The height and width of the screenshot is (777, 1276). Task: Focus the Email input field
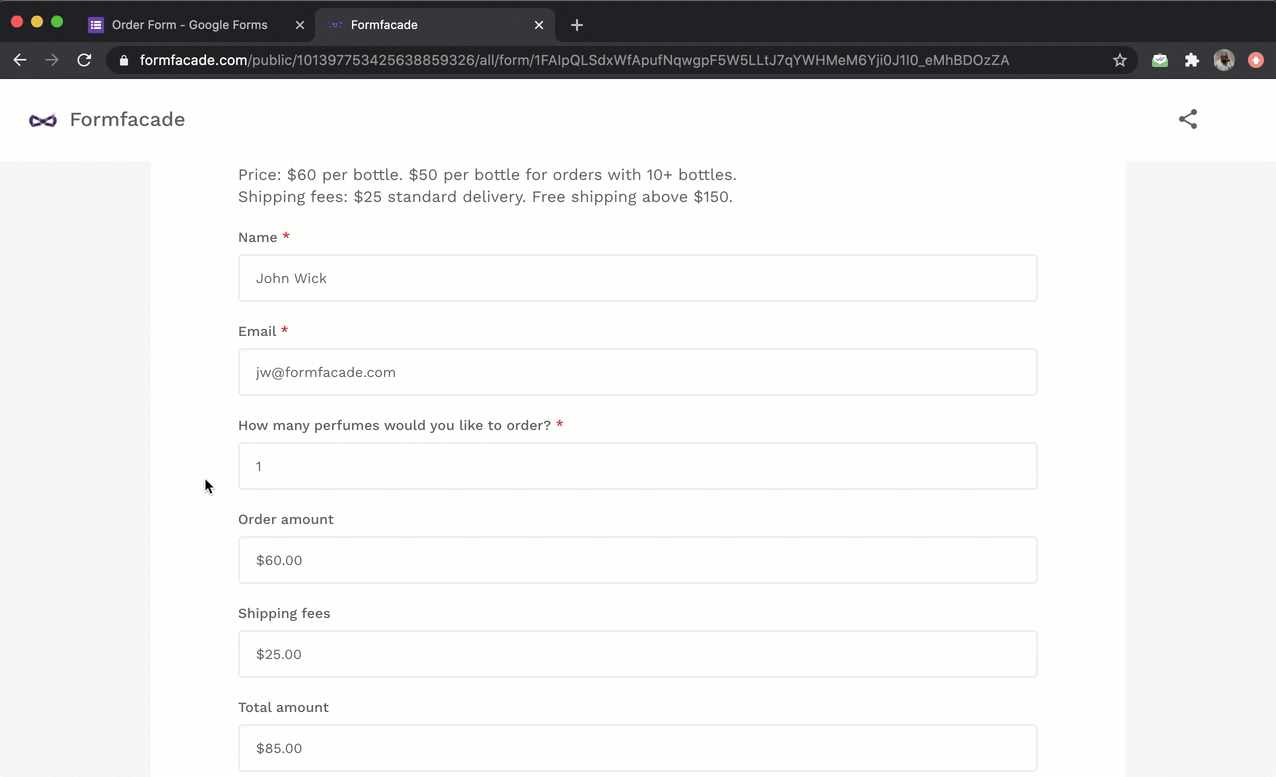tap(637, 372)
